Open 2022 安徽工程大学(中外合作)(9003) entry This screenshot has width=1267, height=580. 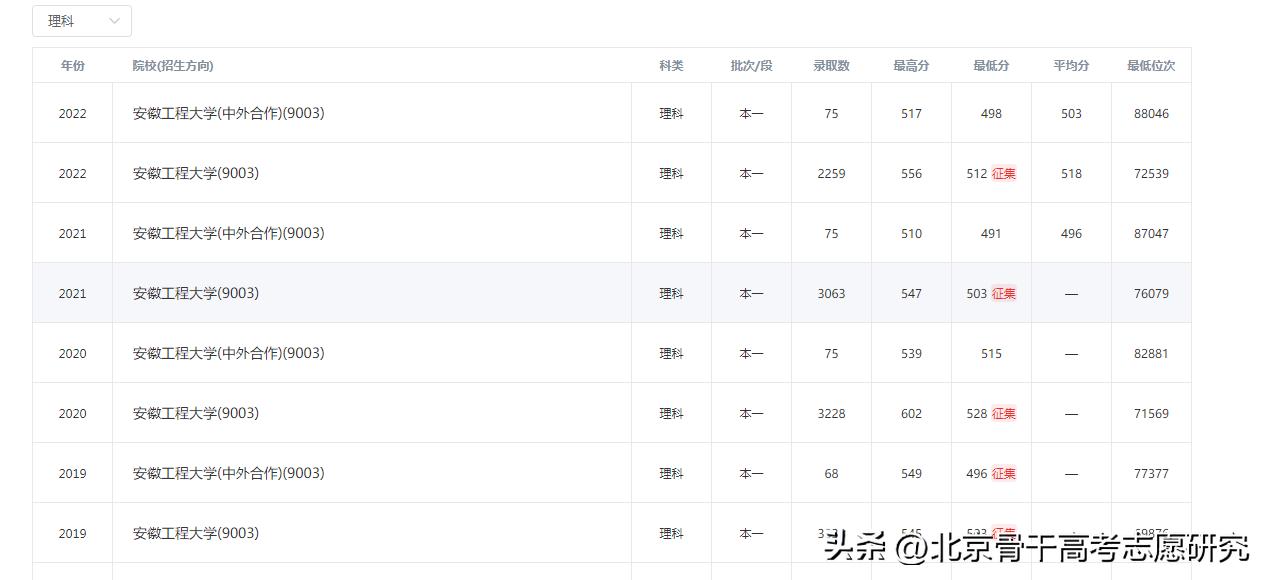(x=228, y=114)
